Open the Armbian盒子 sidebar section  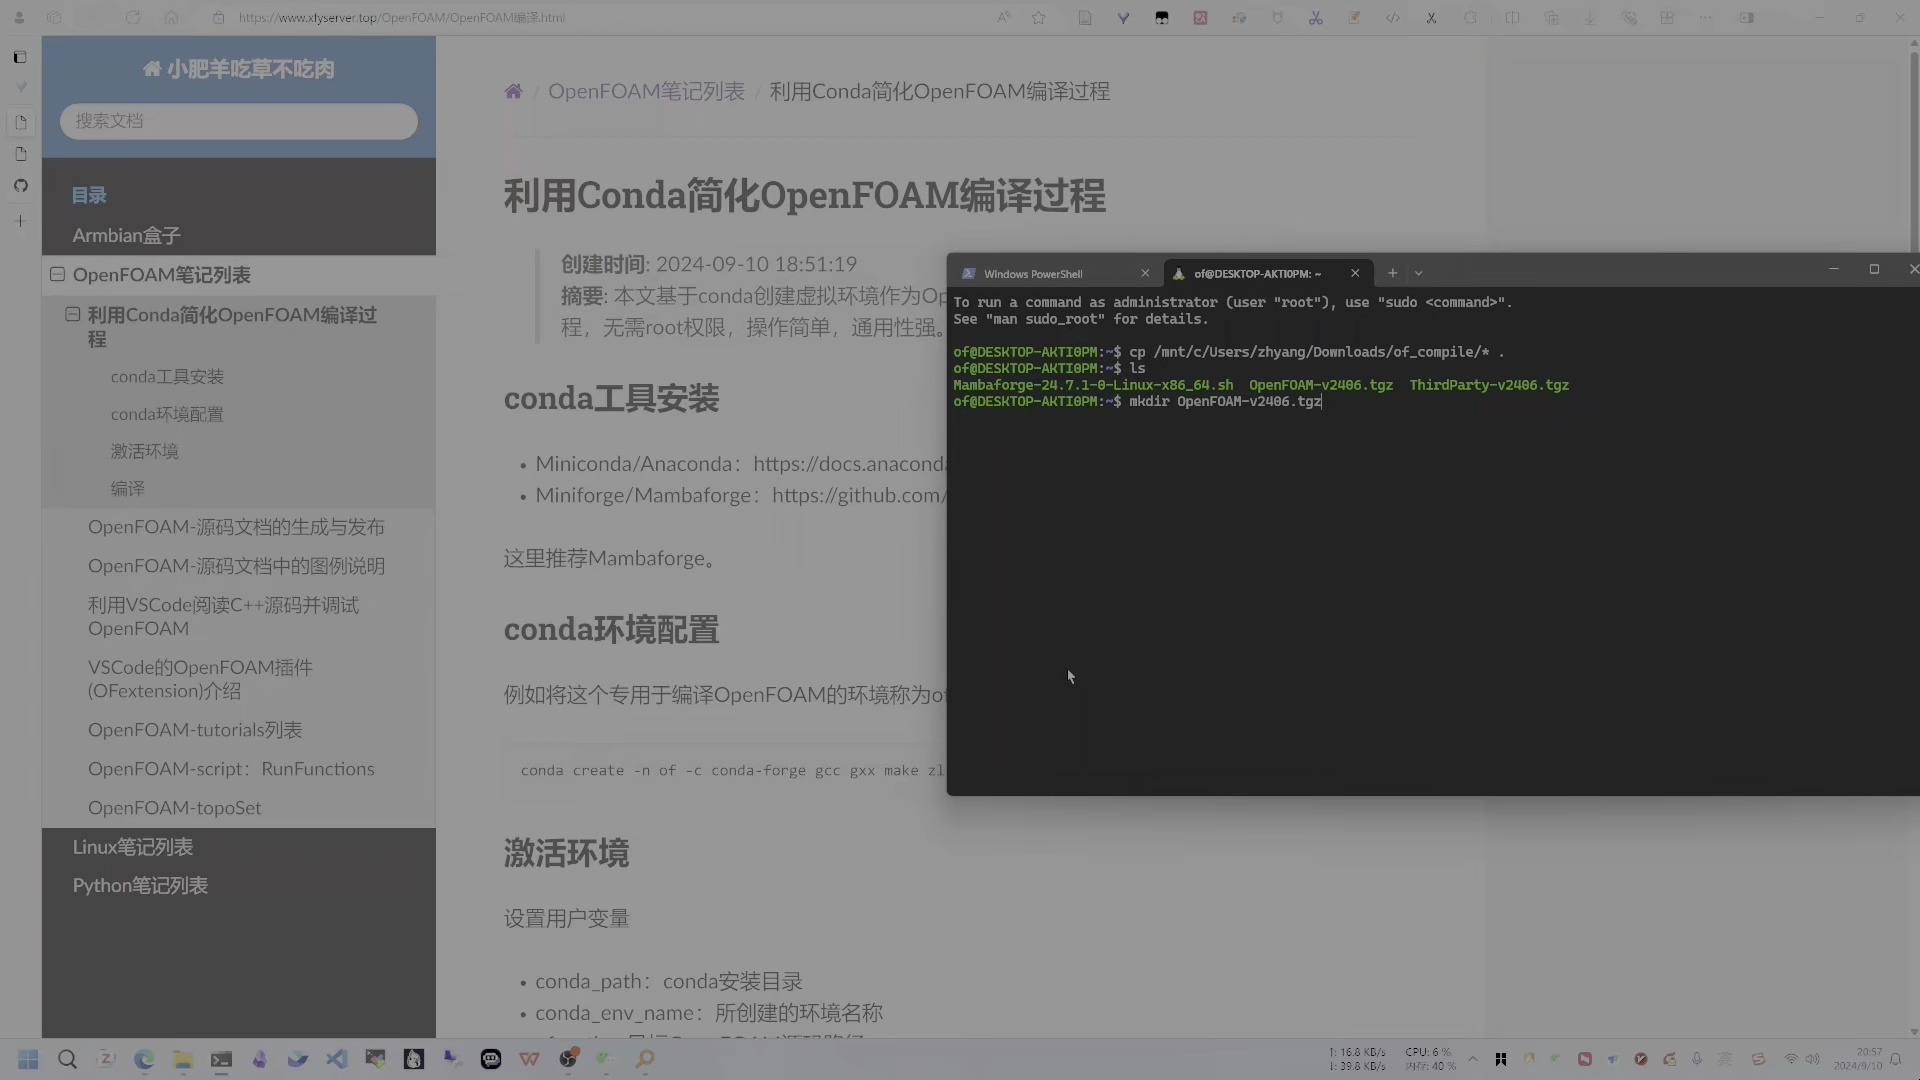[x=126, y=235]
